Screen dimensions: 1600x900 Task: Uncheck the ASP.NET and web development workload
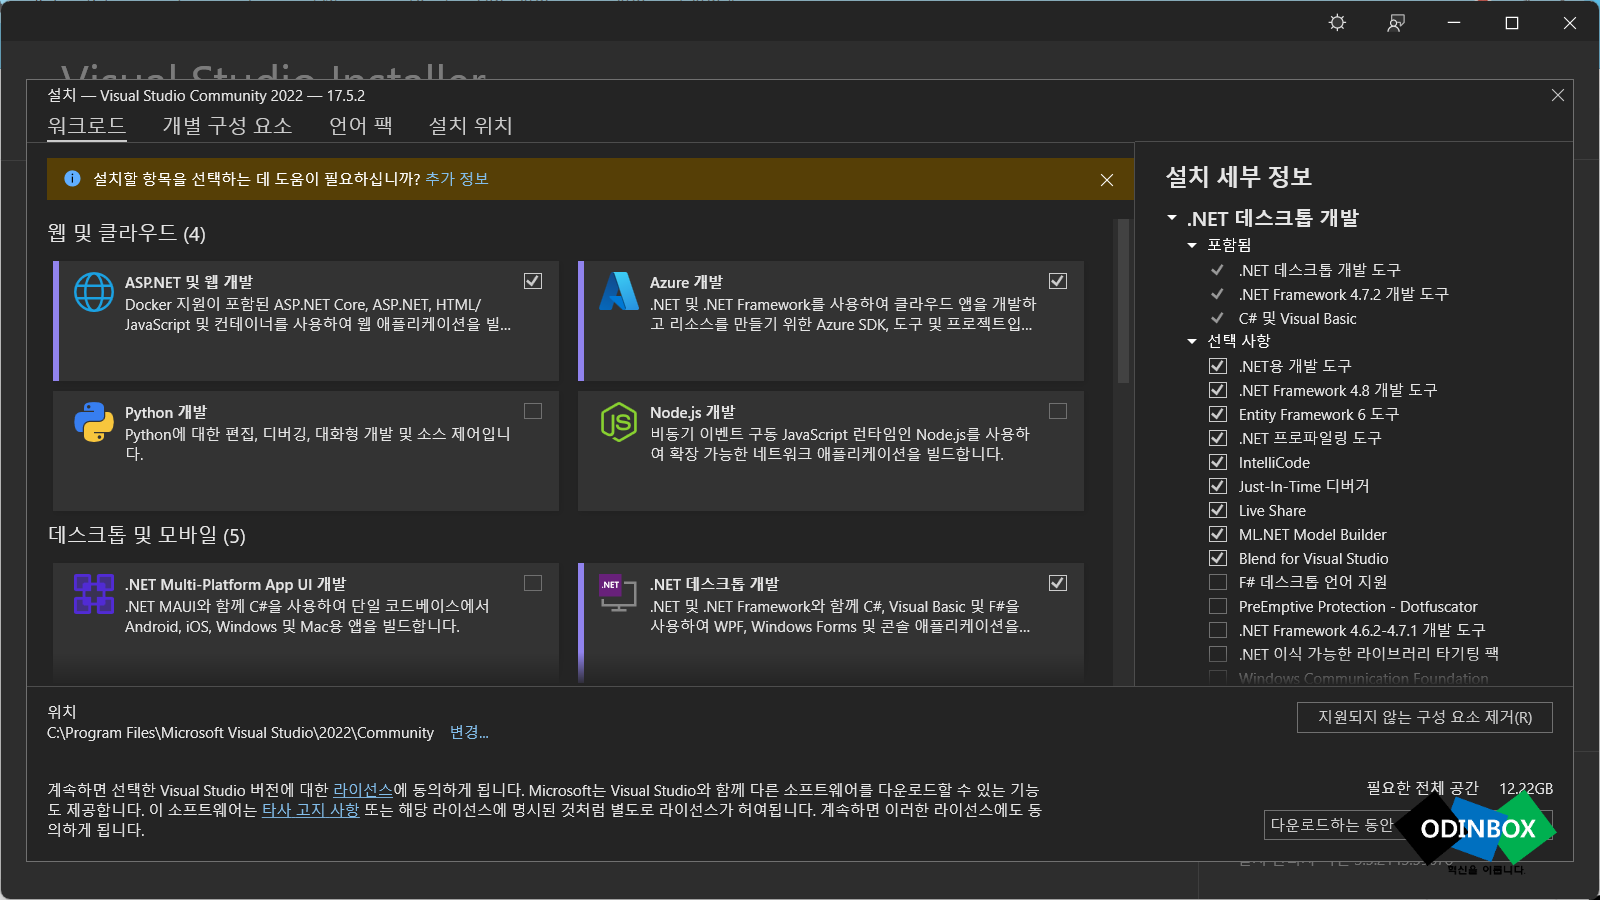[533, 281]
